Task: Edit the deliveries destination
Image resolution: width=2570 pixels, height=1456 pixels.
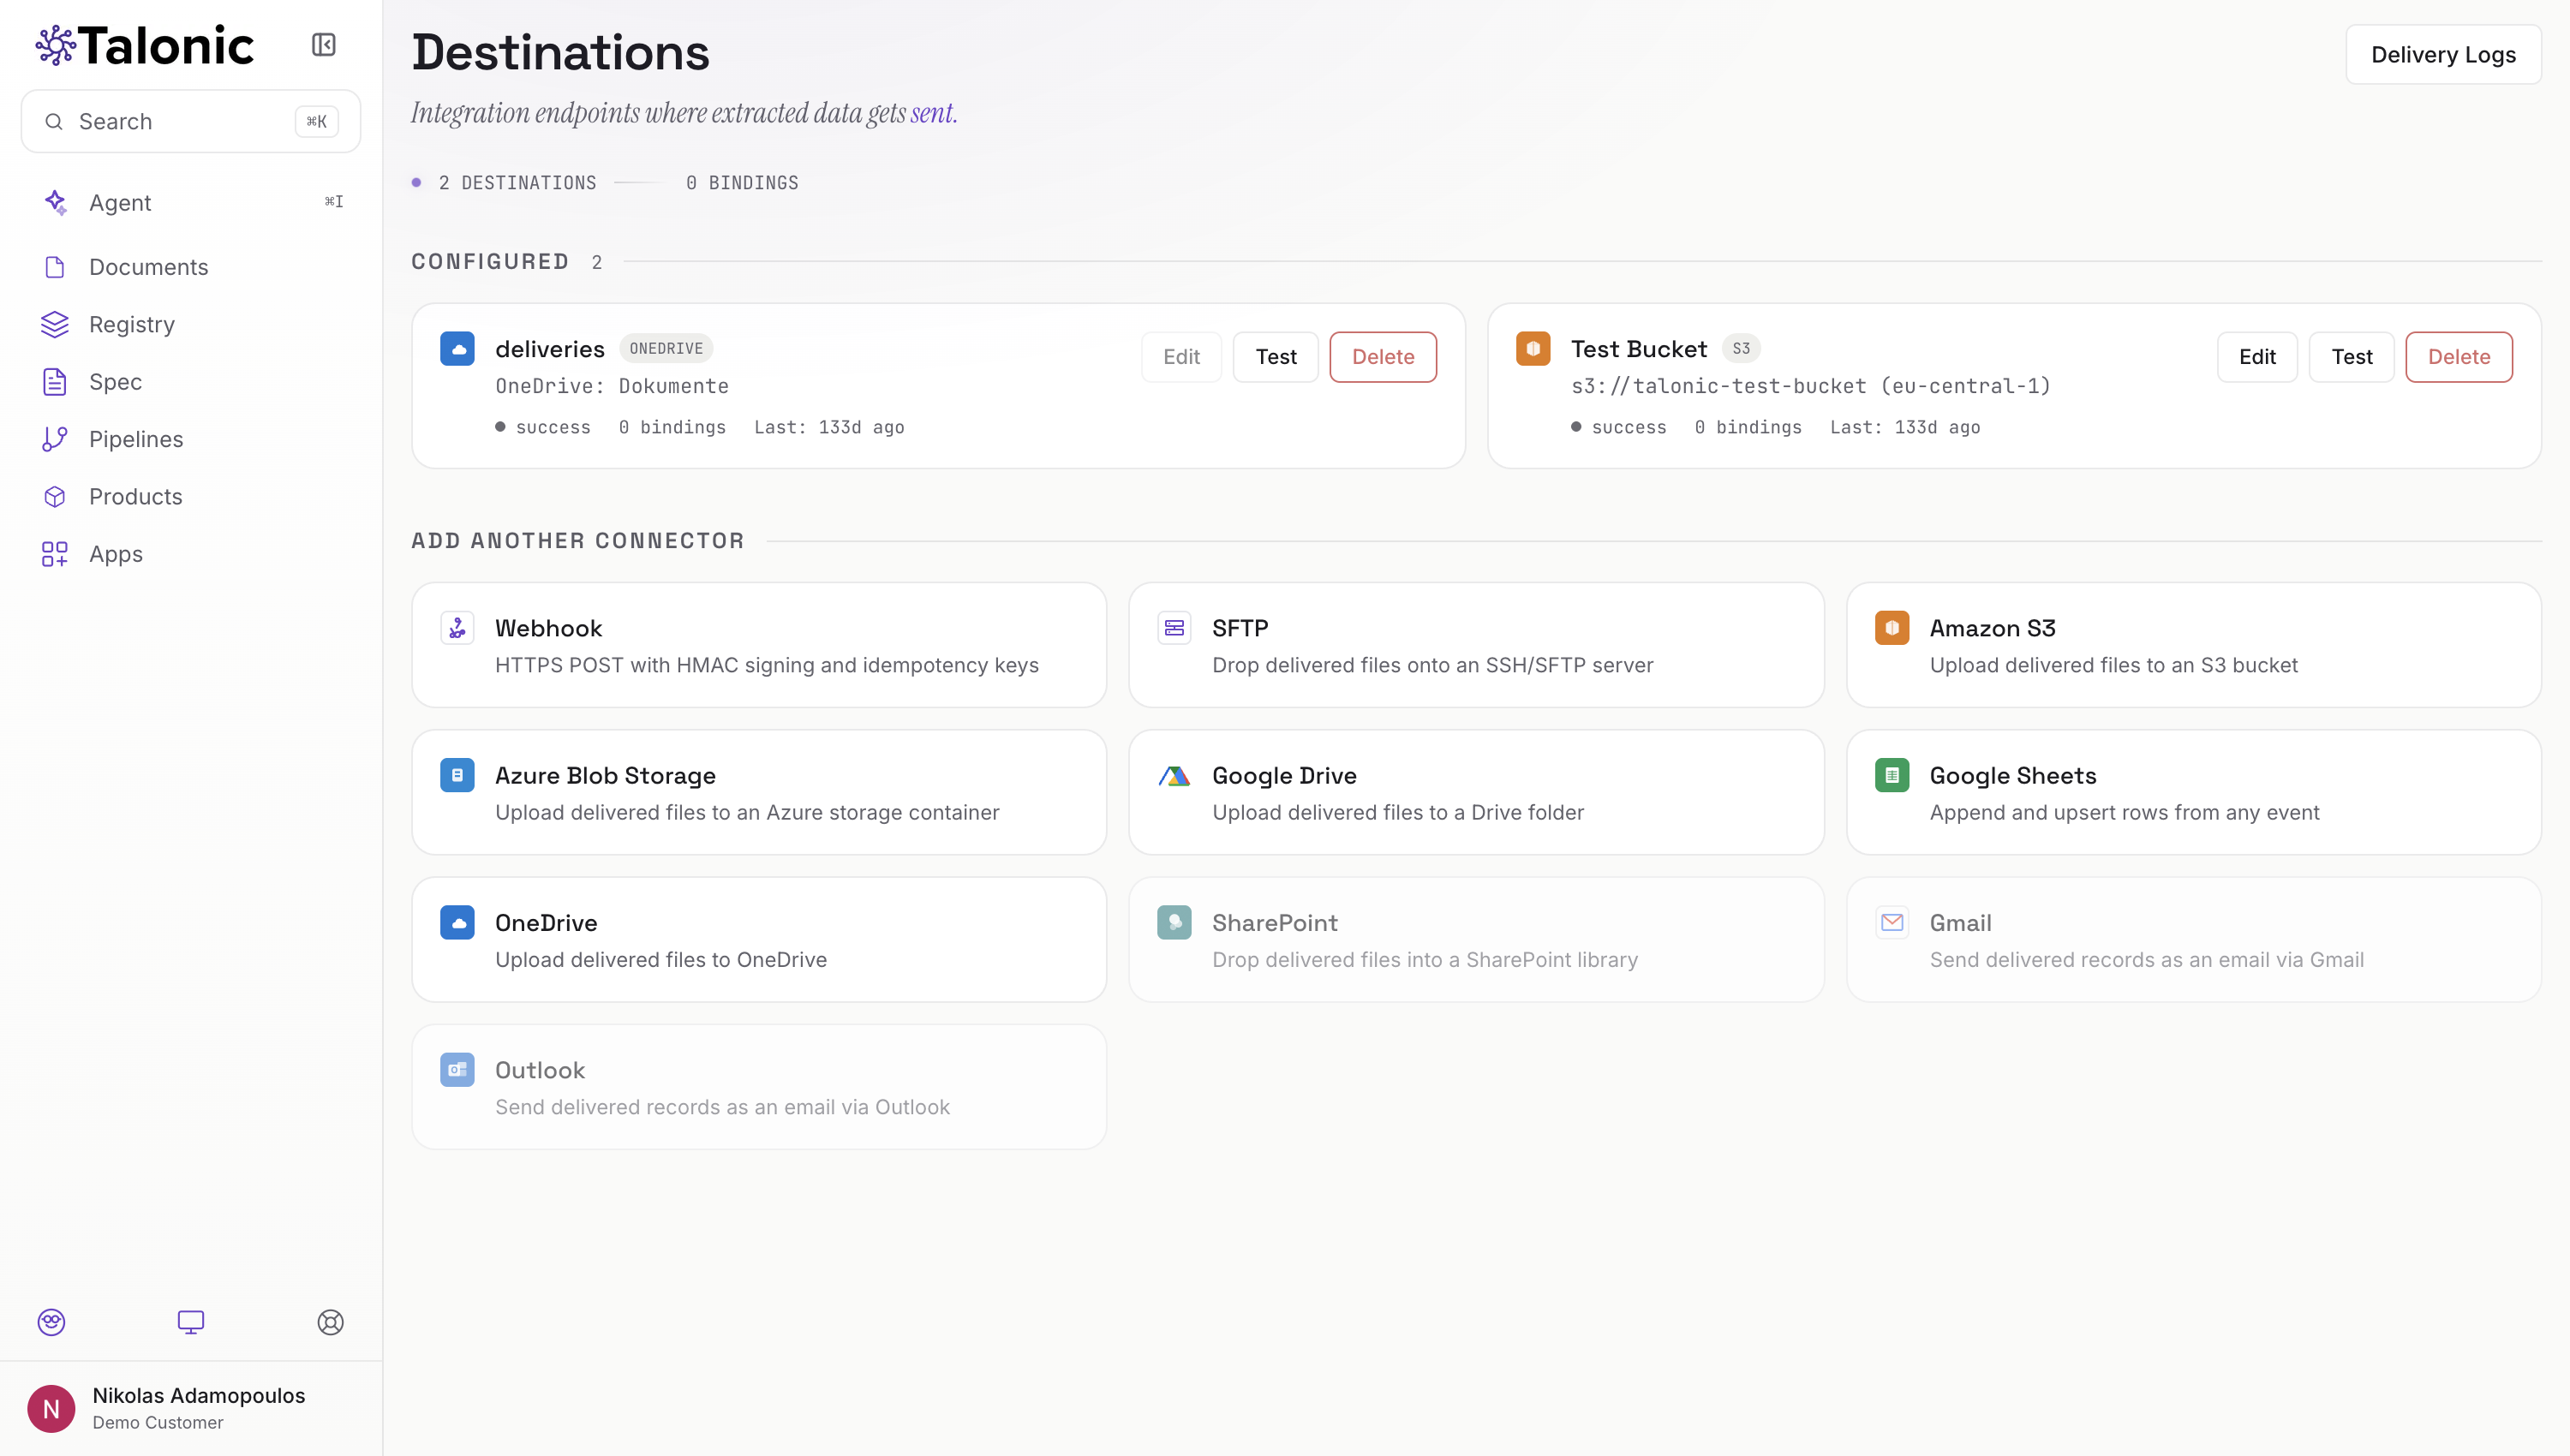Action: pos(1181,357)
